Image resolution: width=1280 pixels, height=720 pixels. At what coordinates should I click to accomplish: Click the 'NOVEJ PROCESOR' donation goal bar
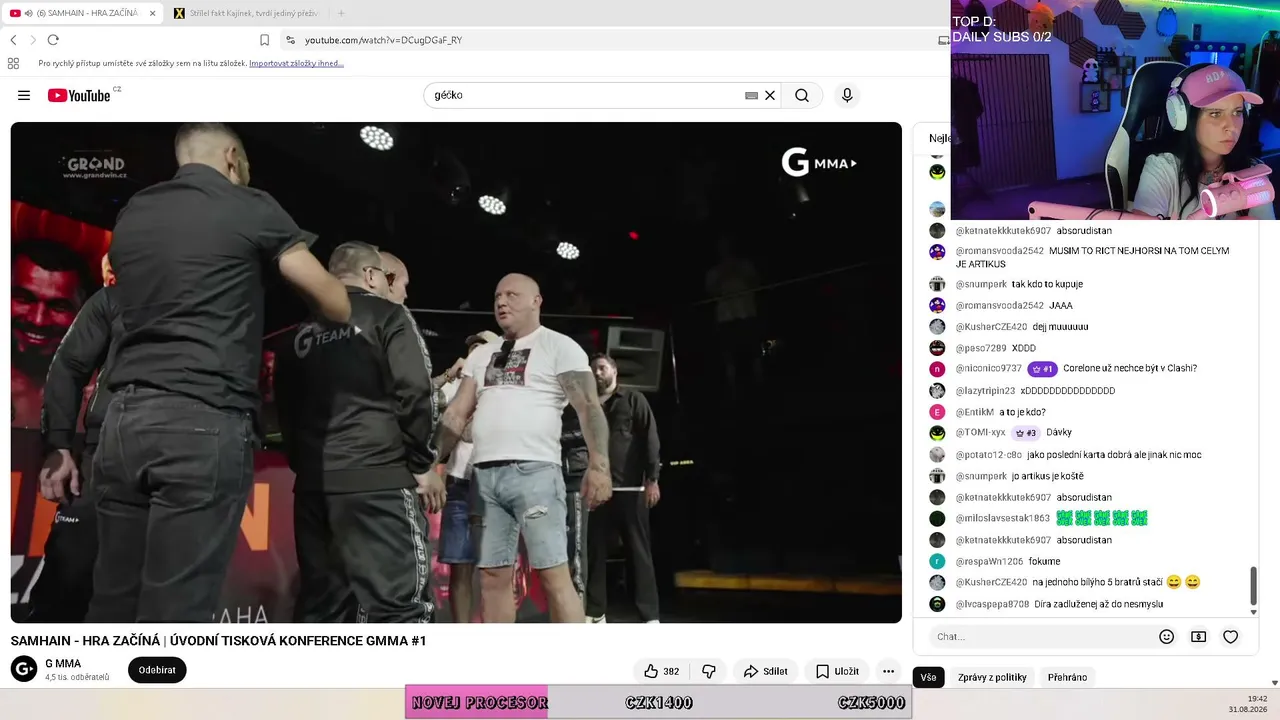[658, 702]
